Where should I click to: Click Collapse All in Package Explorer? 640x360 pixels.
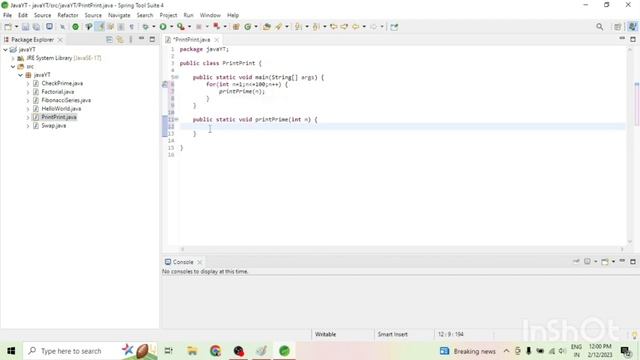click(109, 40)
